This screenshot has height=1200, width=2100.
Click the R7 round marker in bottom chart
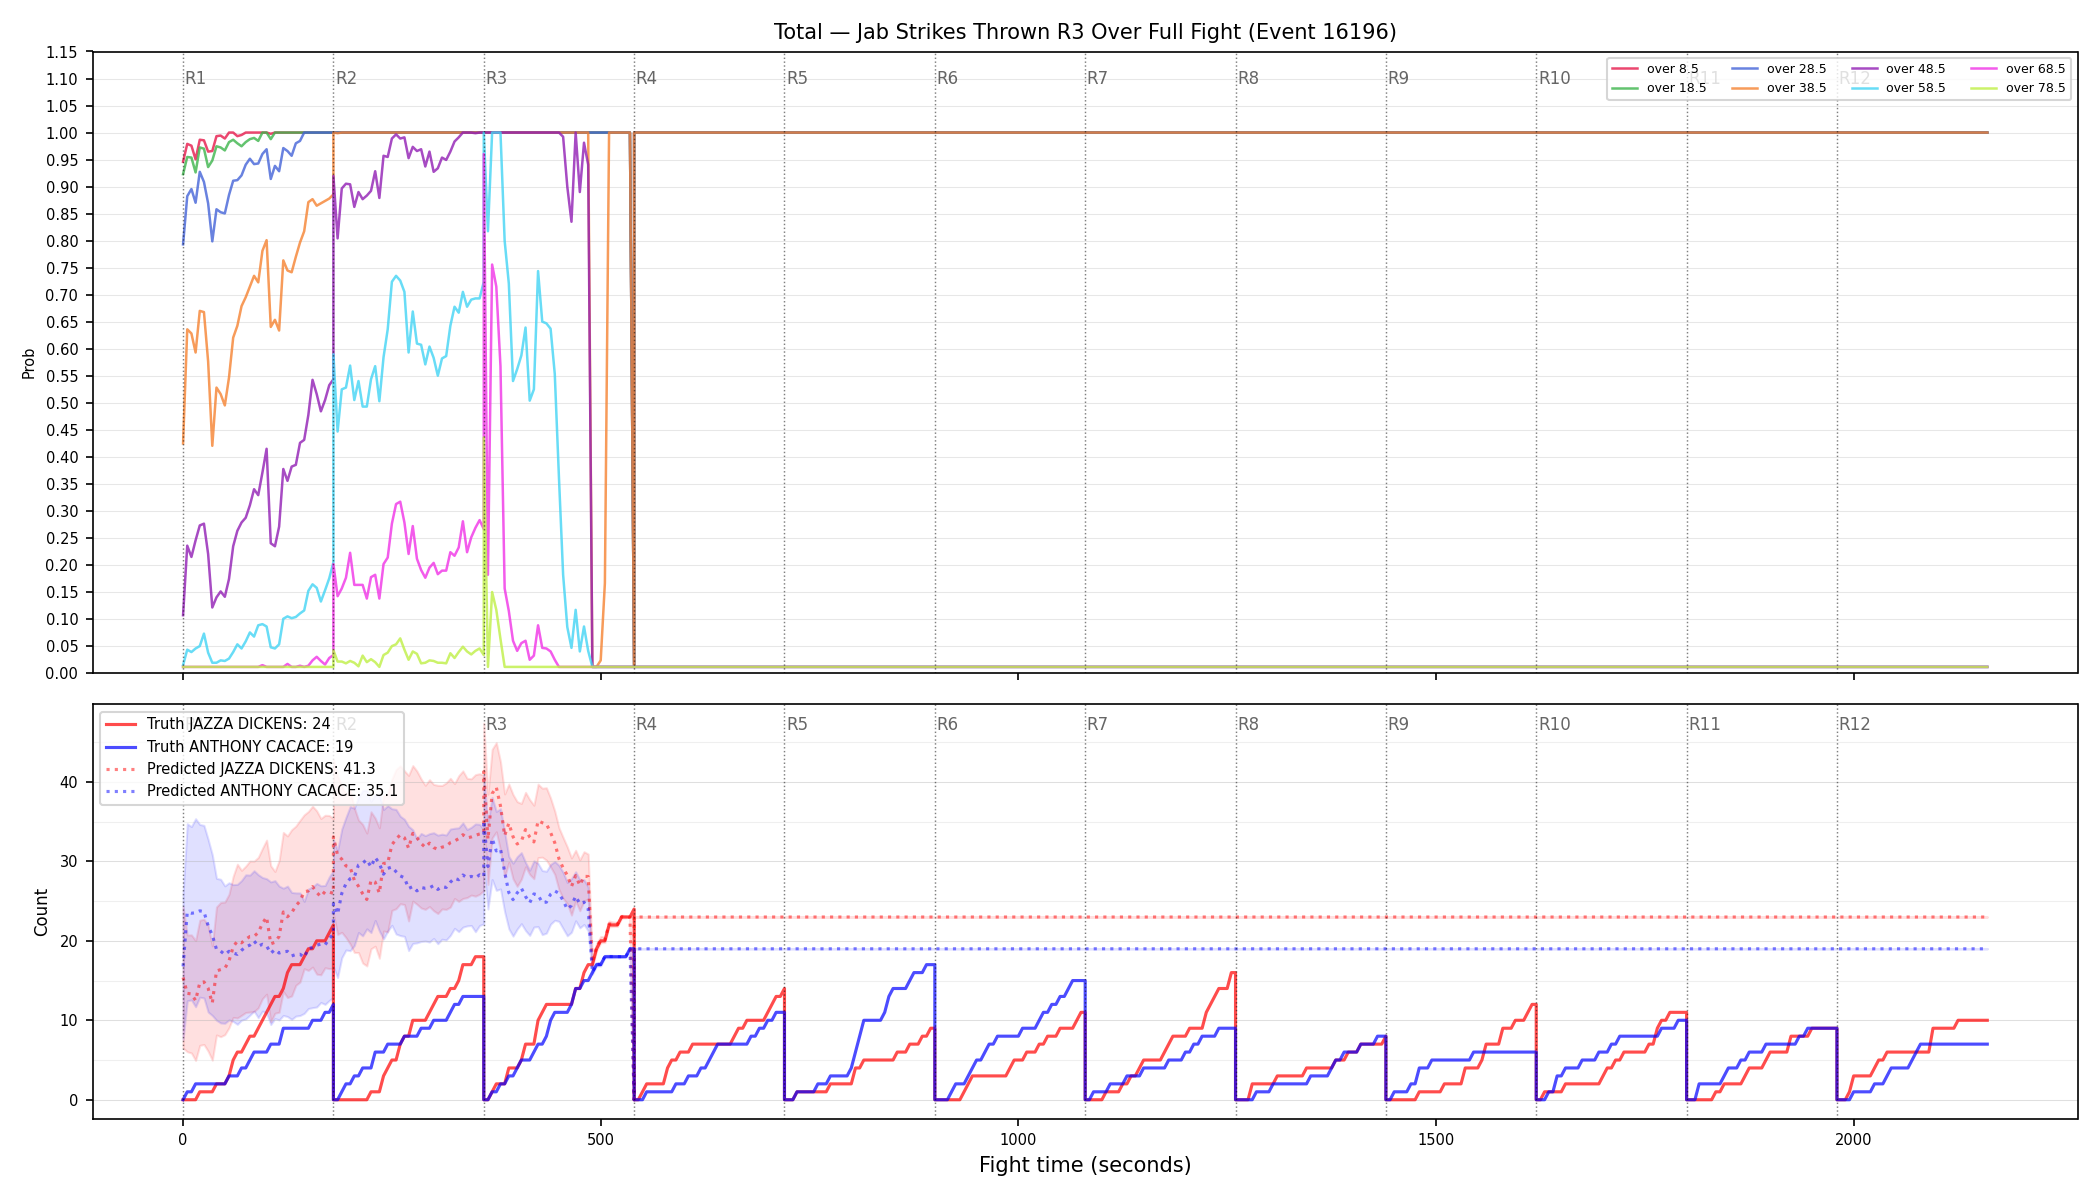pyautogui.click(x=1097, y=724)
